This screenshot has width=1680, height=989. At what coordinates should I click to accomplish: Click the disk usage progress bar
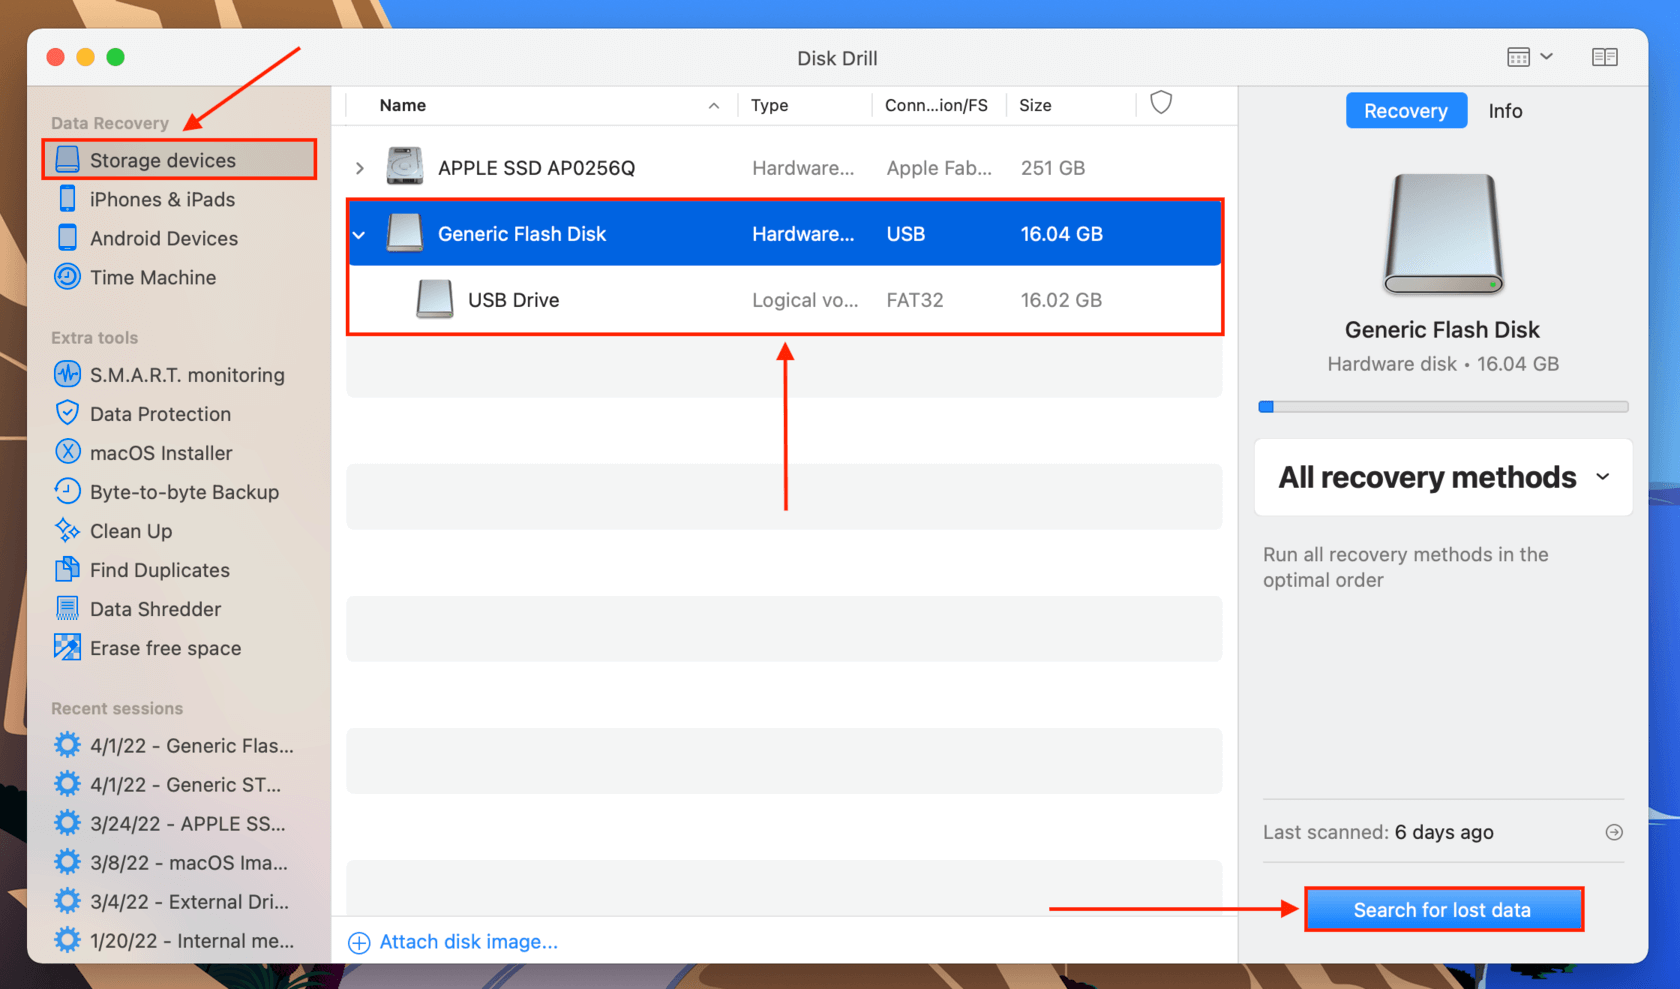(1443, 407)
